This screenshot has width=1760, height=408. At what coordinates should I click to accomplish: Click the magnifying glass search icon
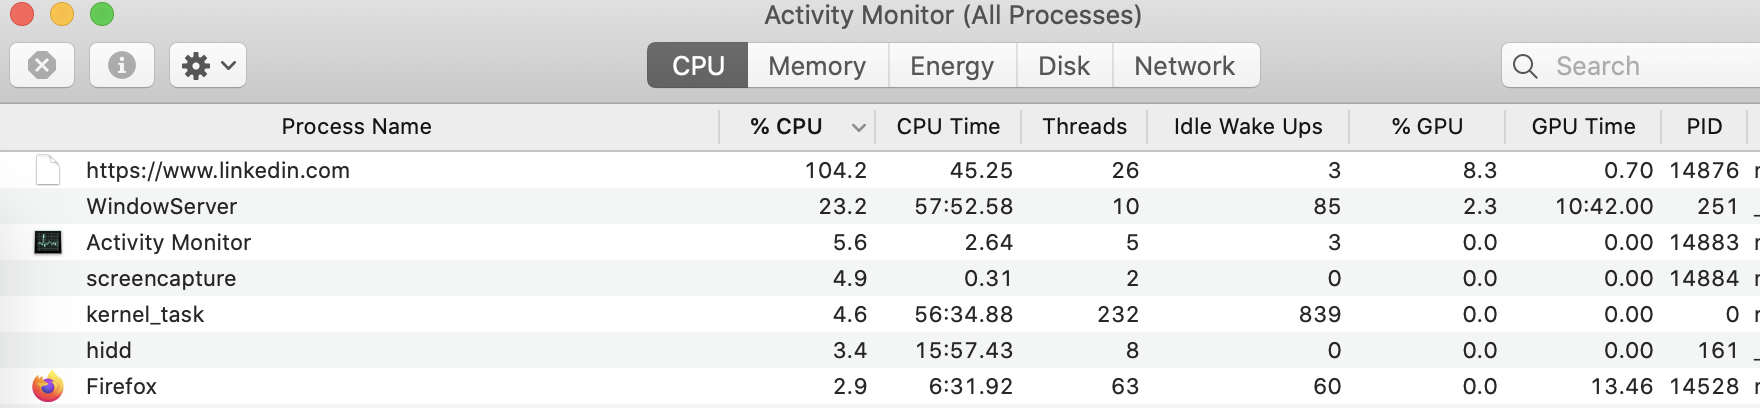pyautogui.click(x=1525, y=66)
